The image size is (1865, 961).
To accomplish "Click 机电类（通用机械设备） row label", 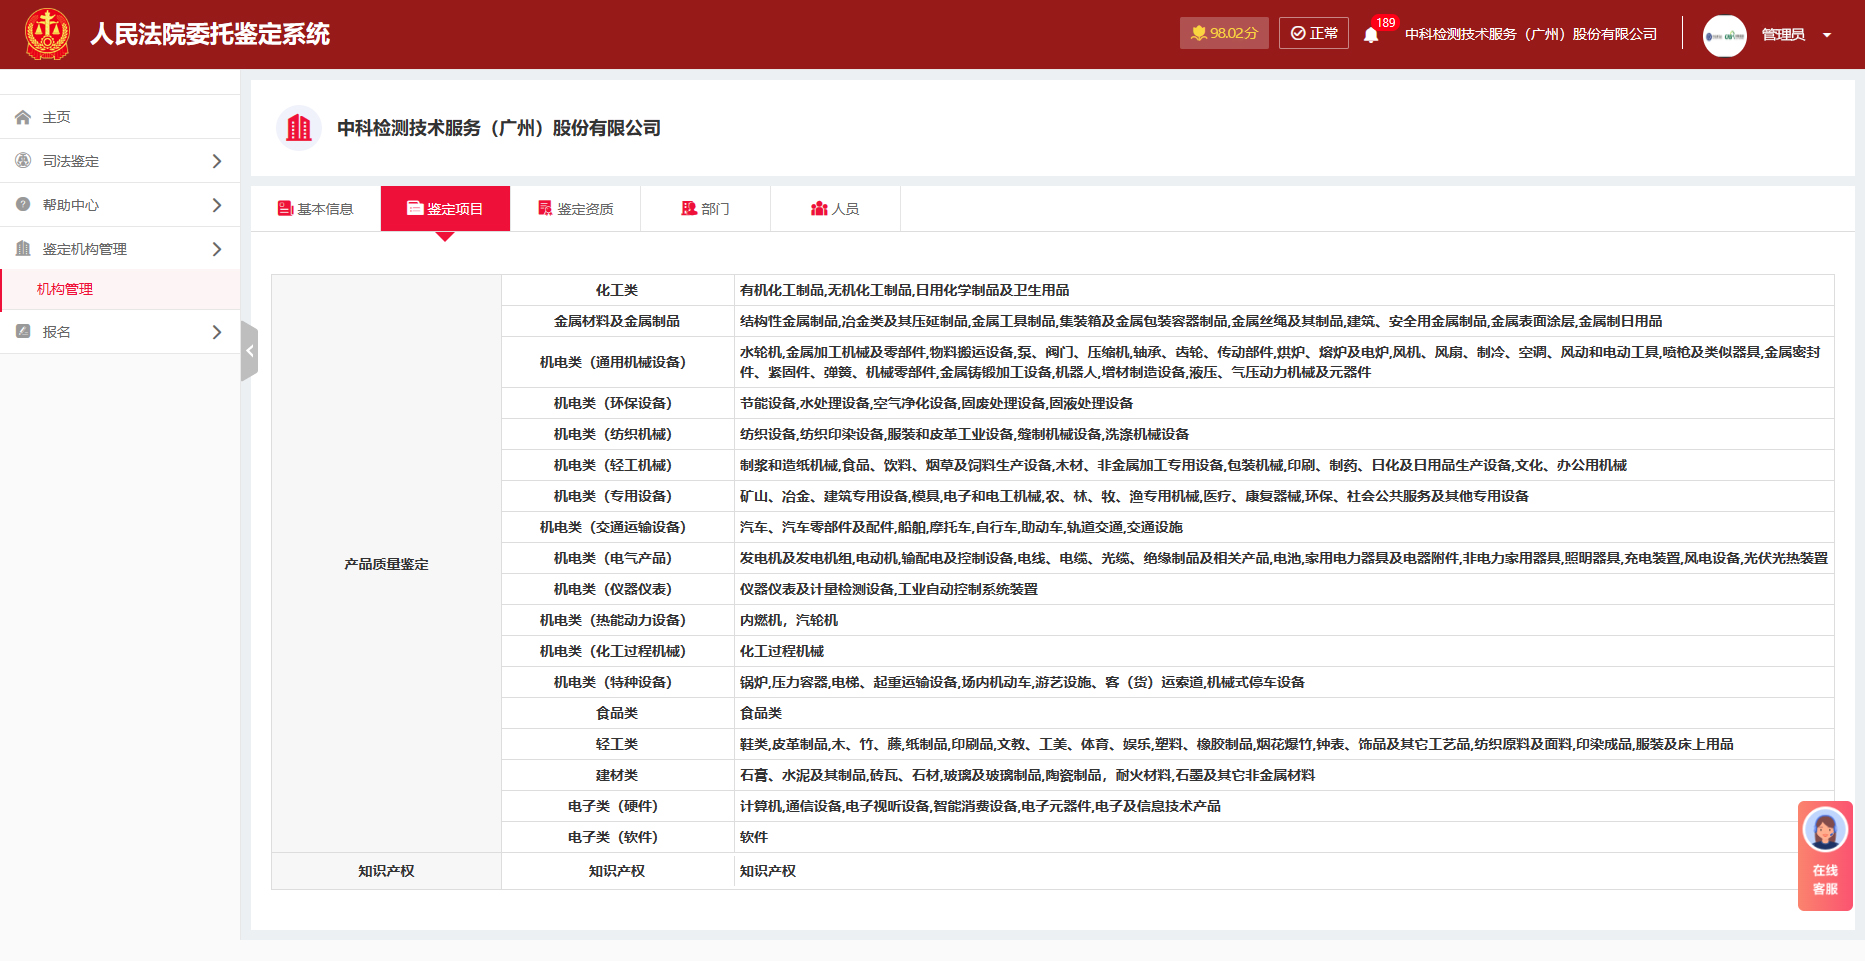I will click(x=617, y=362).
